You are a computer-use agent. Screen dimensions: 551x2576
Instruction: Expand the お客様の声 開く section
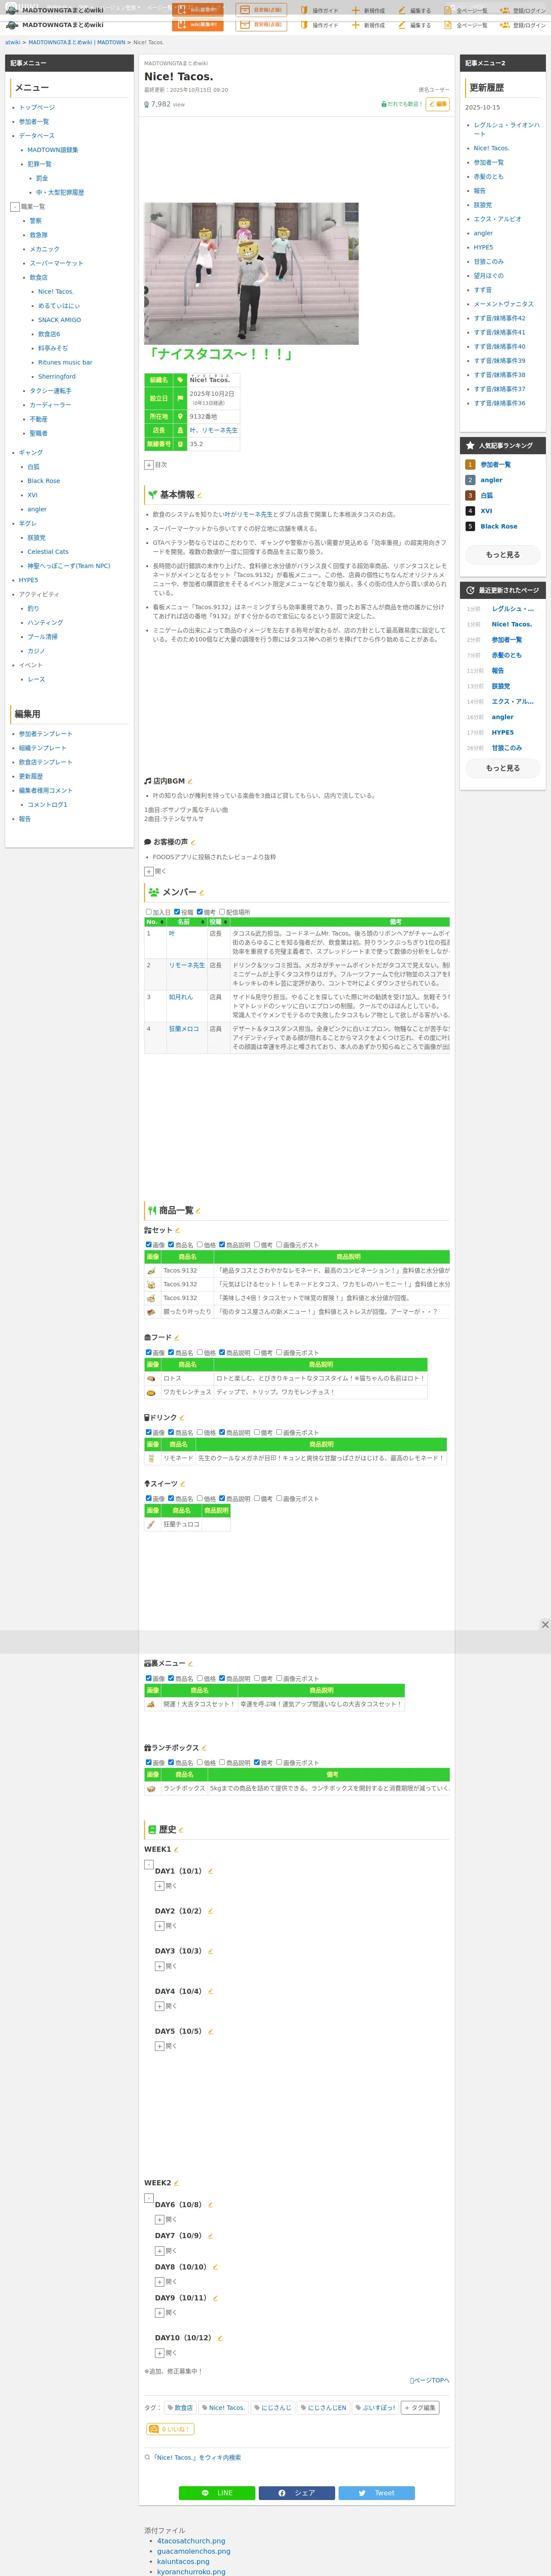coord(149,871)
